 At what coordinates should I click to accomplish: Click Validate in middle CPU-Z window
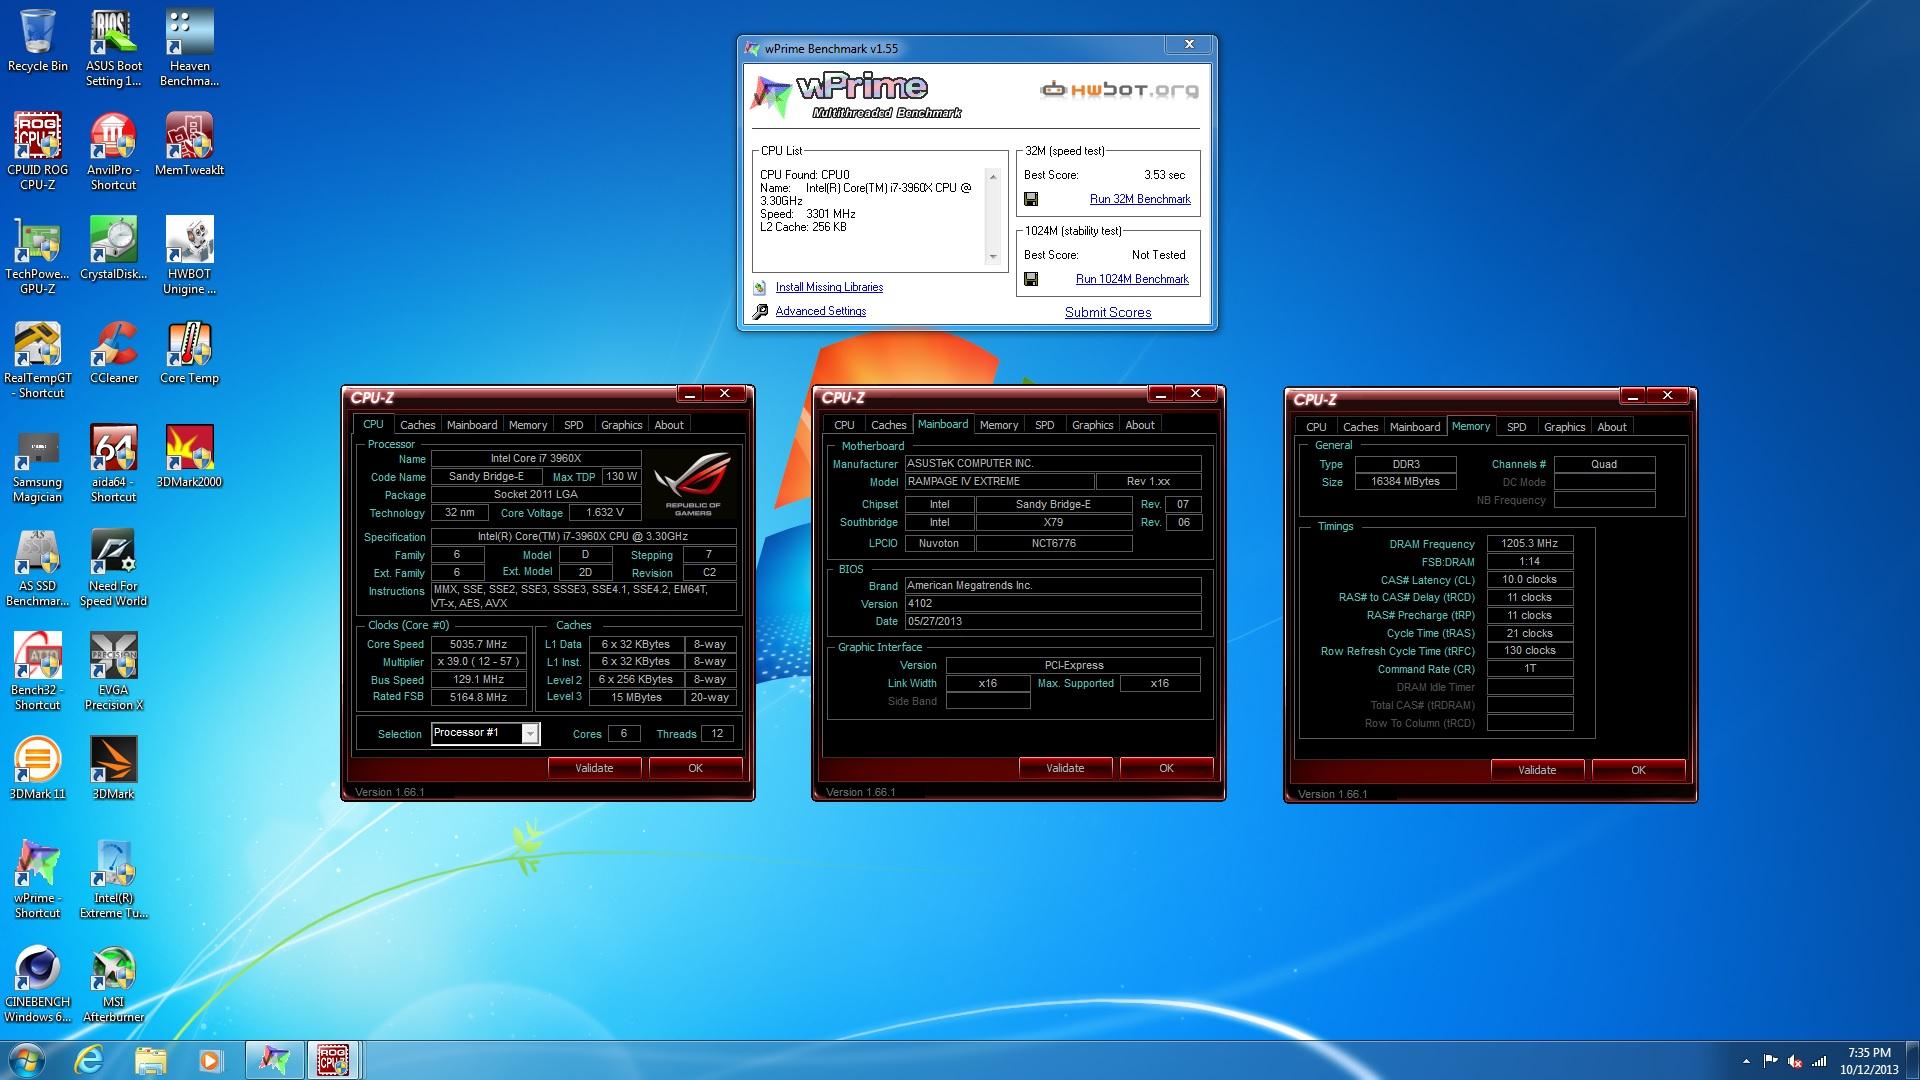(x=1065, y=768)
